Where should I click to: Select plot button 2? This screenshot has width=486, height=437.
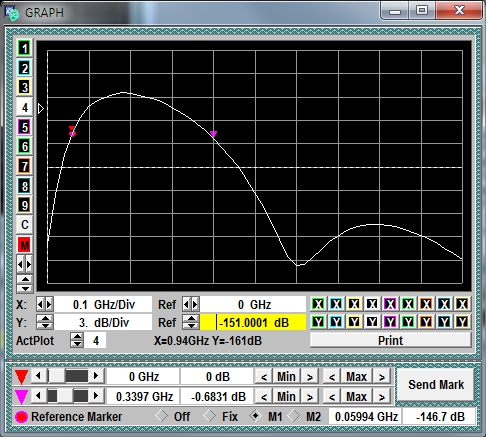tap(24, 68)
